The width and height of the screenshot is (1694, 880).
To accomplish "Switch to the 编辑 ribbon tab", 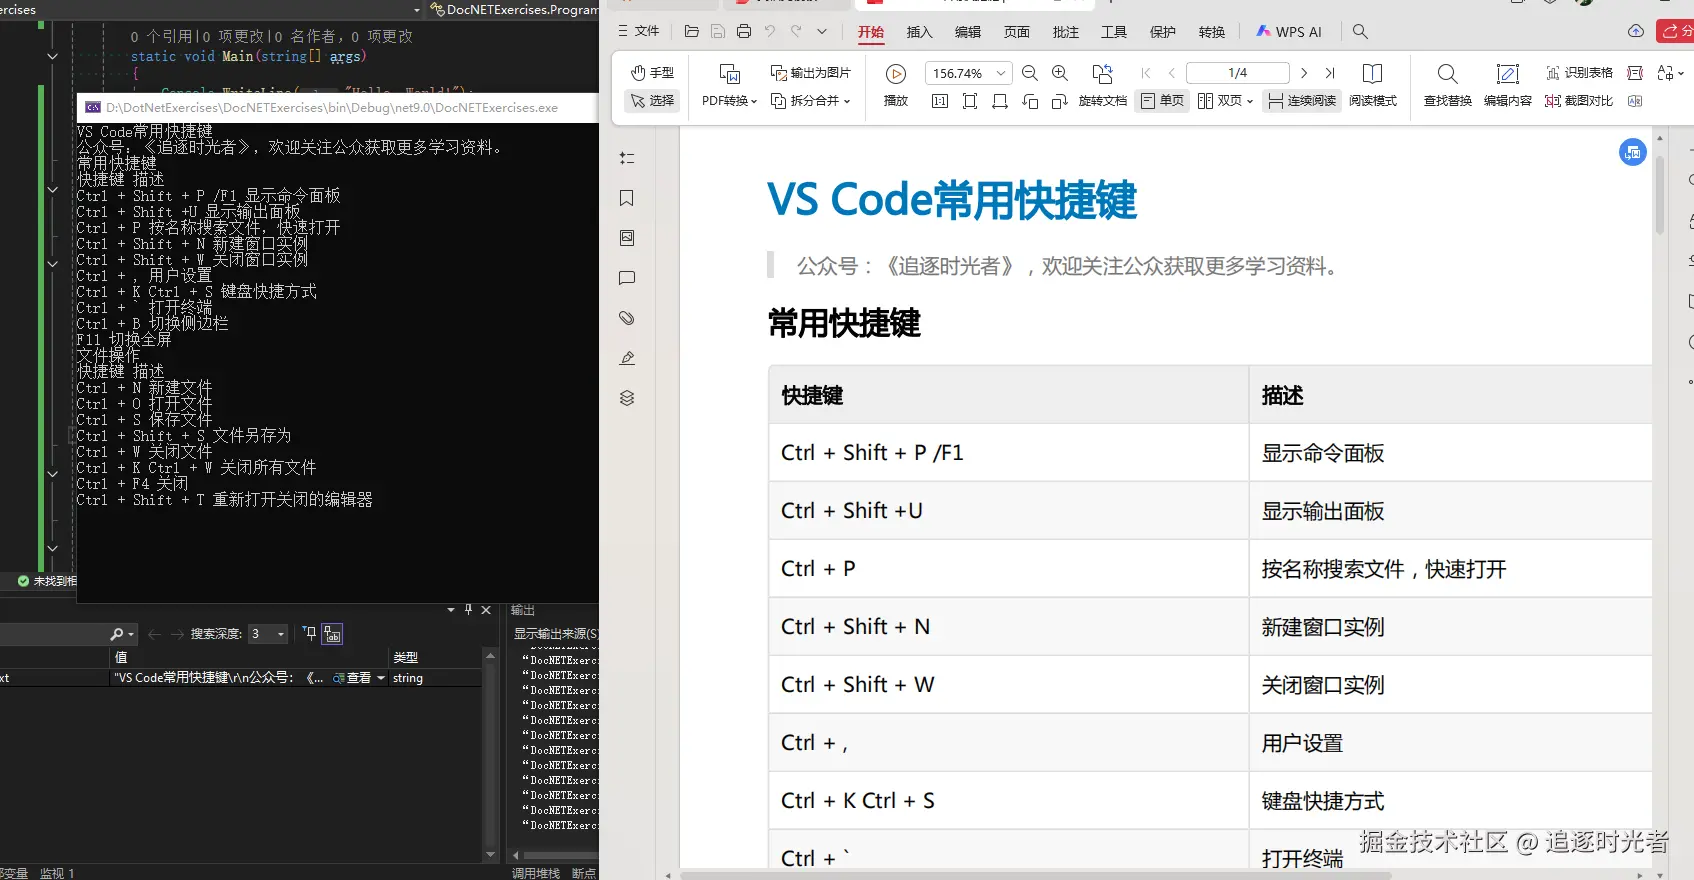I will coord(968,32).
